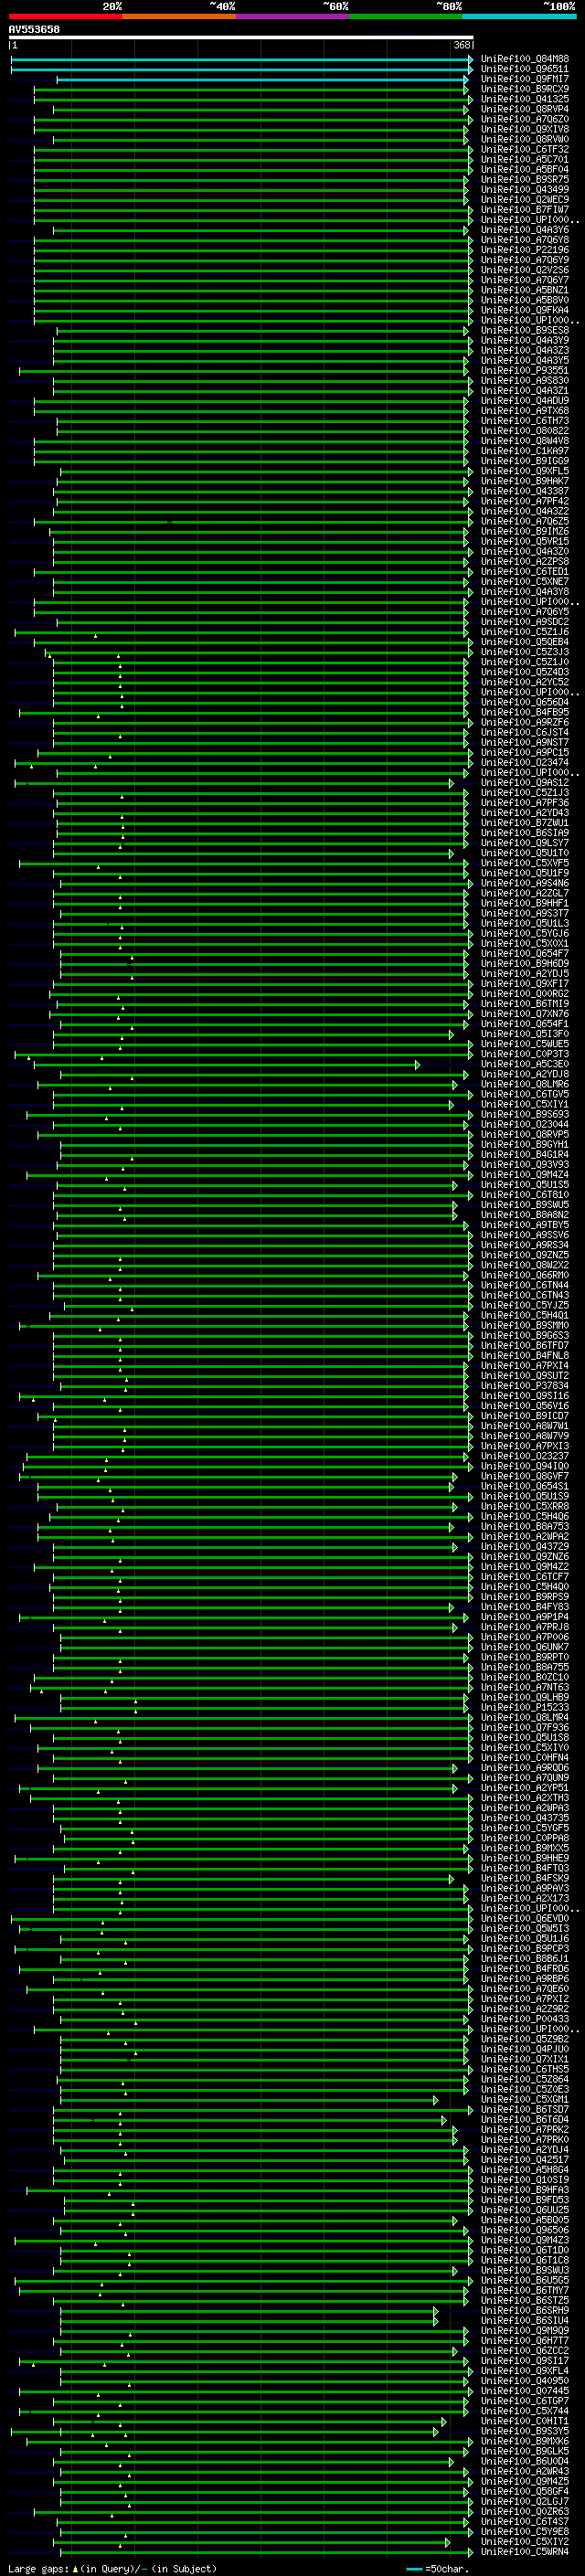
Task: Open hit UniRef100_Q8RVP4
Action: click(x=525, y=109)
